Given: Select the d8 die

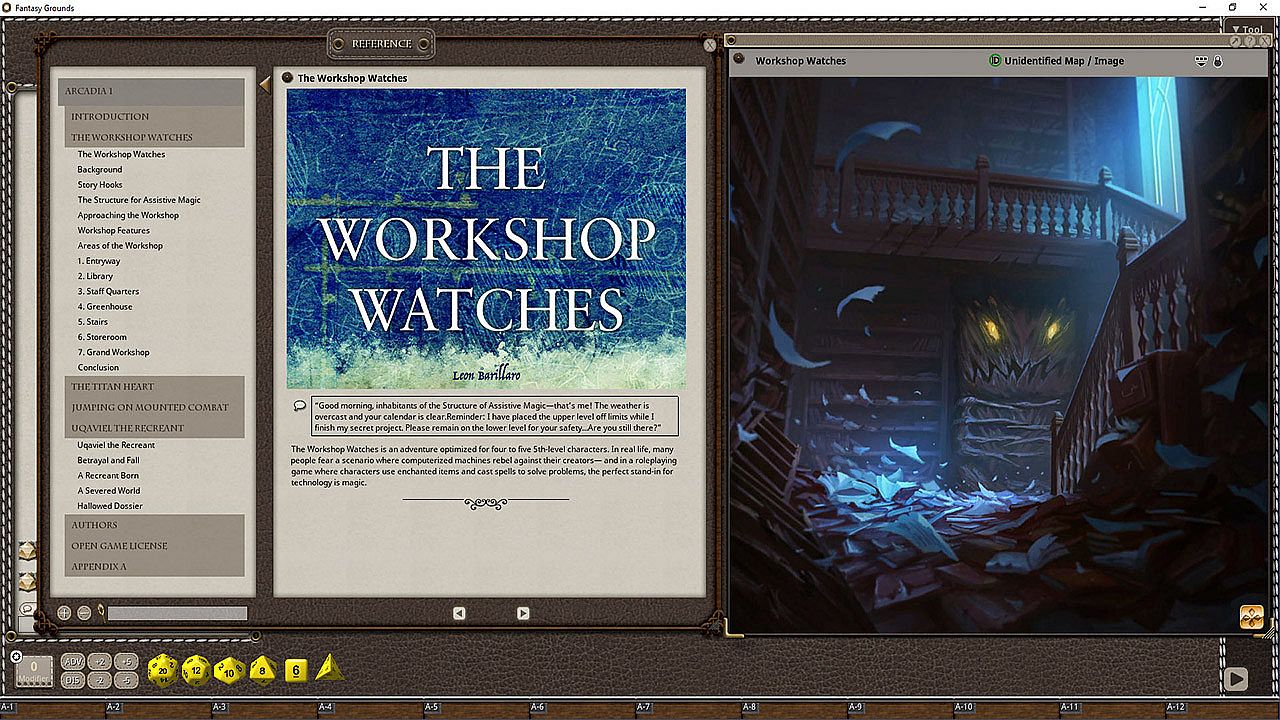Looking at the screenshot, I should 263,669.
